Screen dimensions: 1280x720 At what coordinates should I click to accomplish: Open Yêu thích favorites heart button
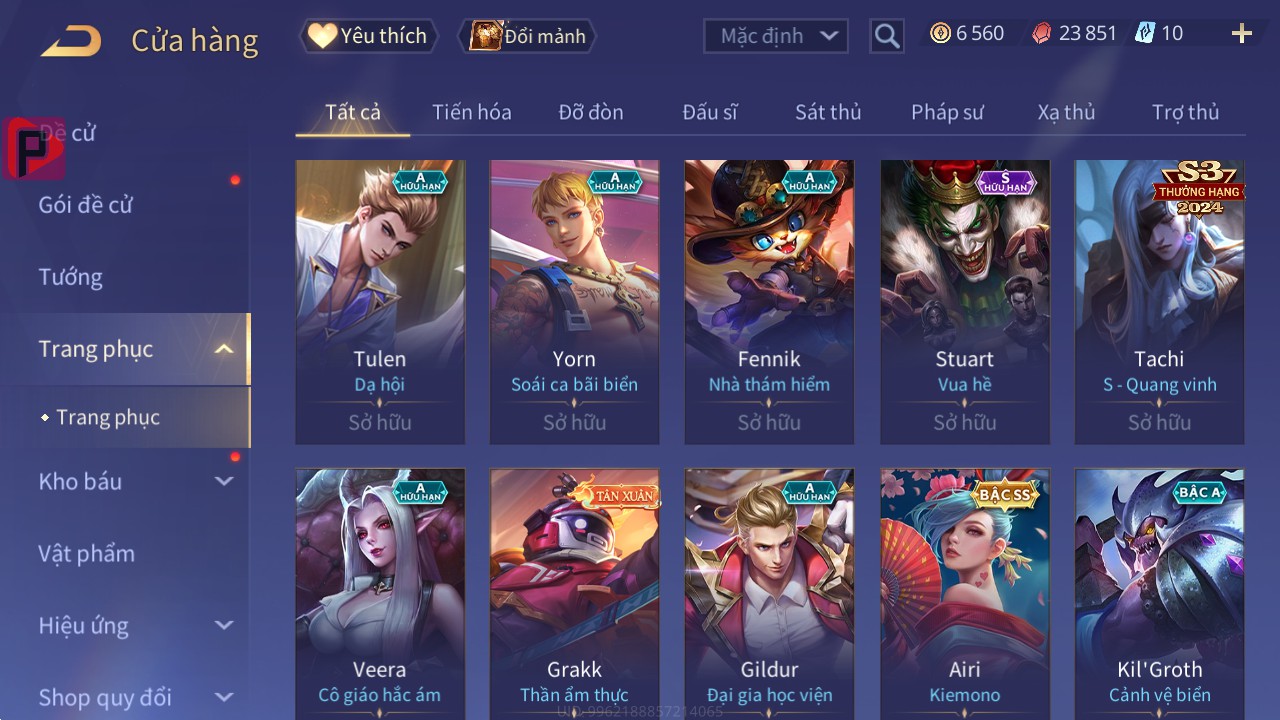click(367, 36)
